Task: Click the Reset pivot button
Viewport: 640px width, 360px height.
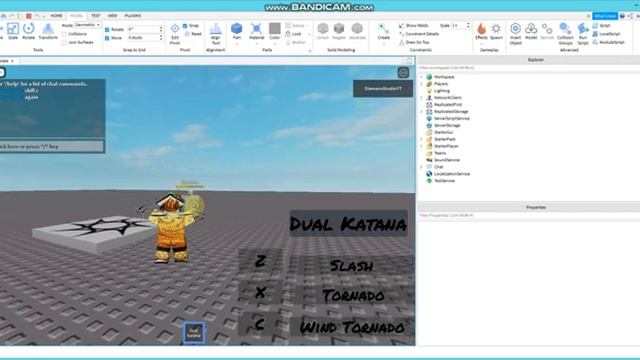Action: (193, 34)
